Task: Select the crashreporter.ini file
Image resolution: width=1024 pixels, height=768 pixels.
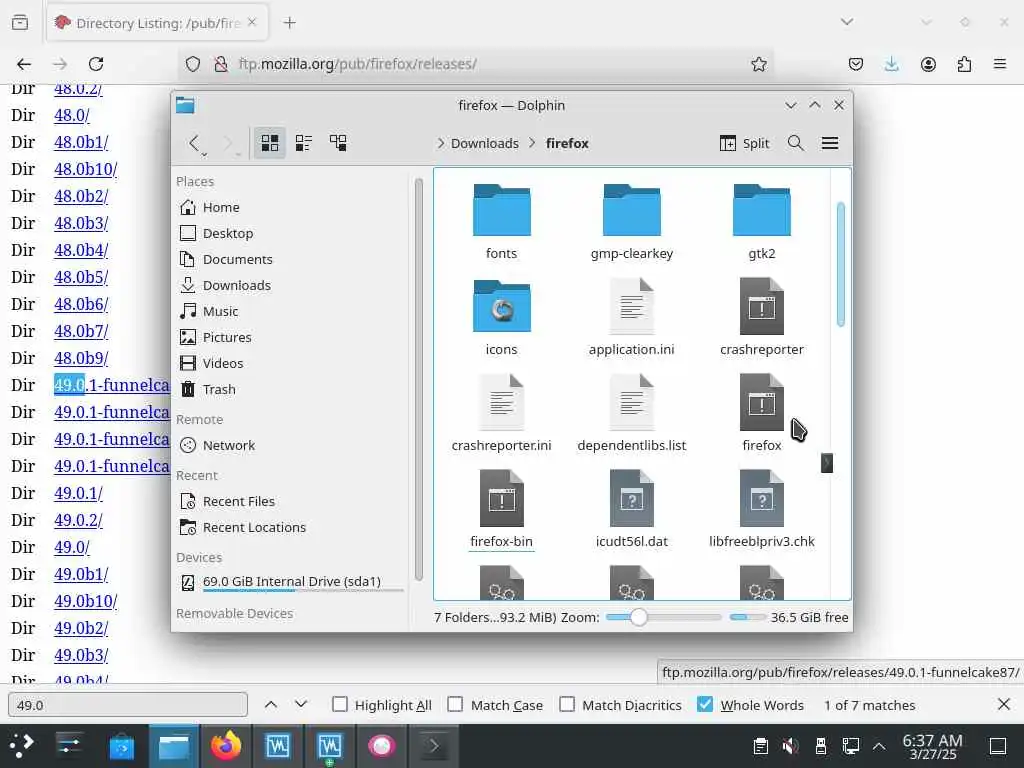Action: click(x=502, y=414)
